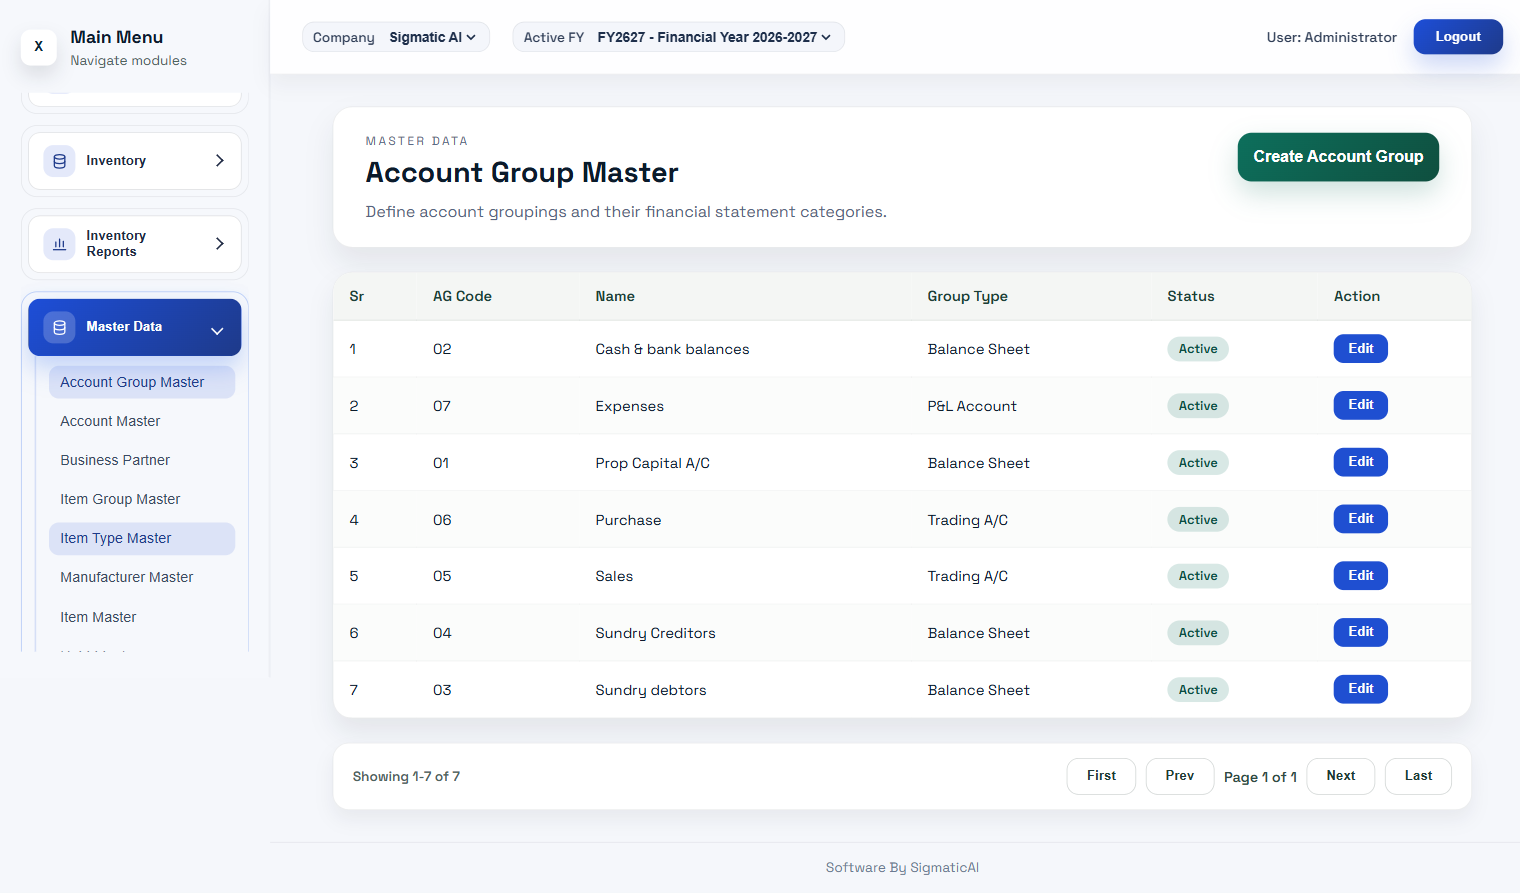The width and height of the screenshot is (1520, 893).
Task: Expand the Inventory module chevron
Action: pos(220,161)
